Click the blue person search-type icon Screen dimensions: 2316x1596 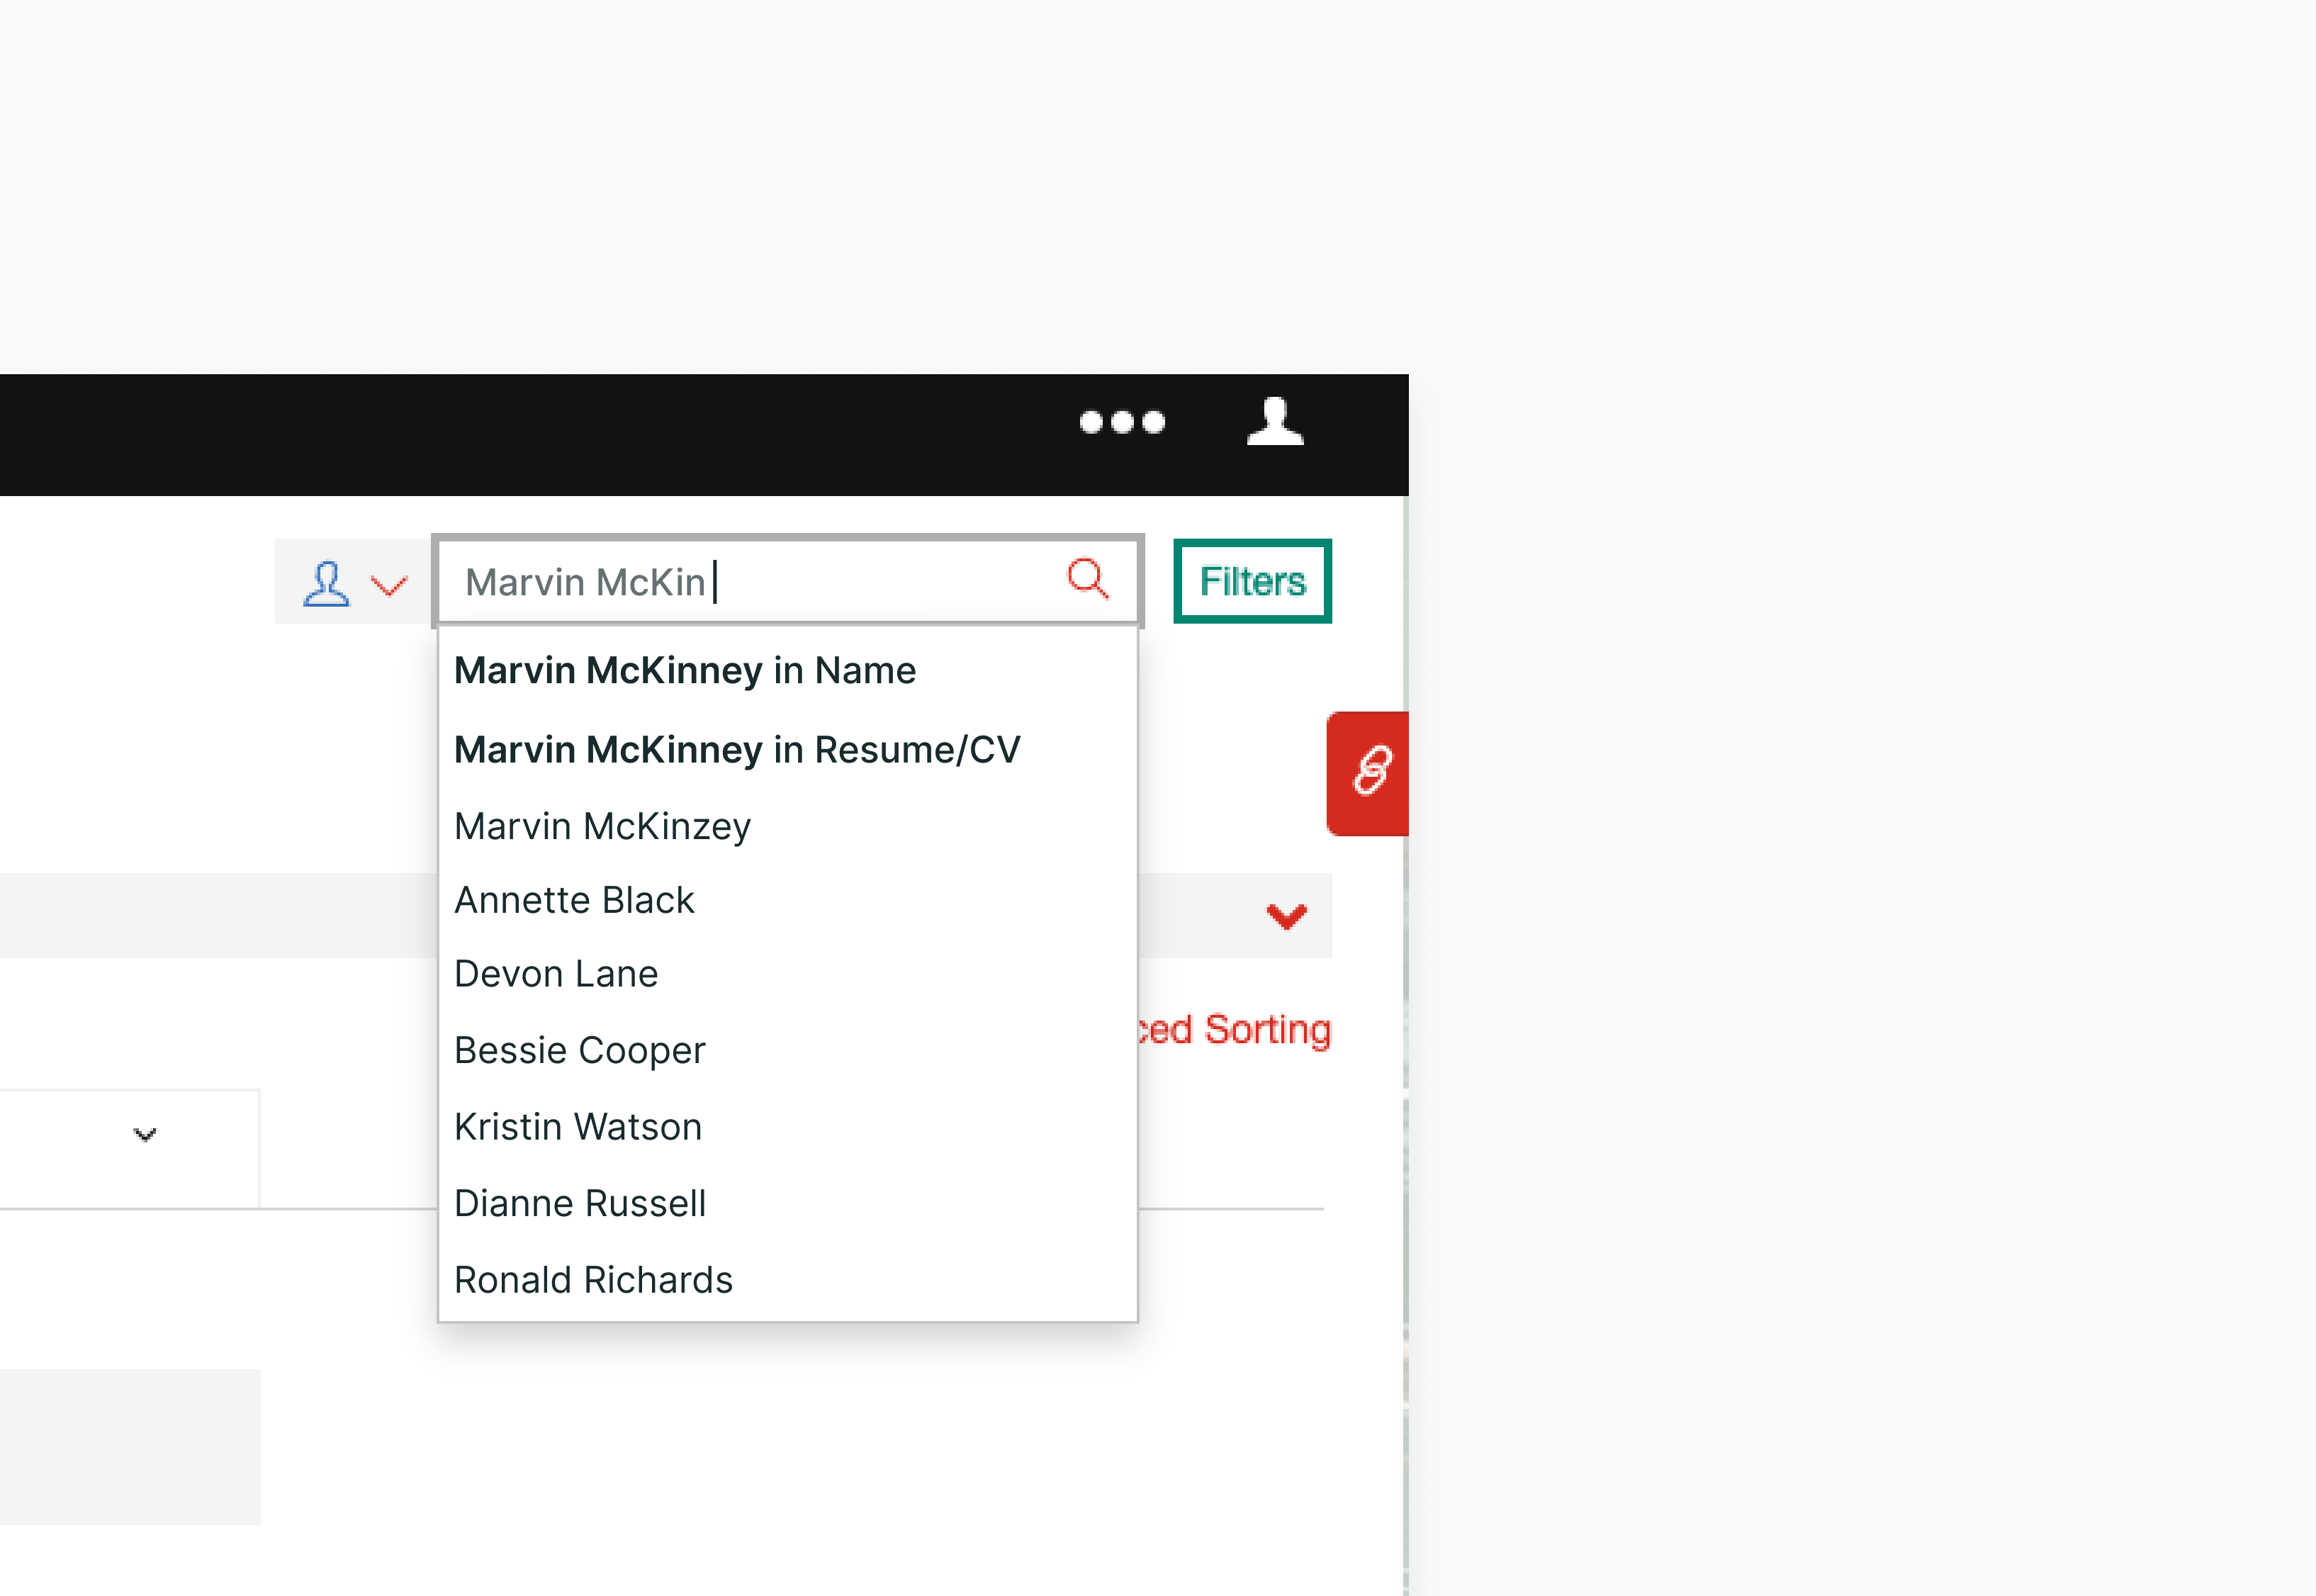326,584
